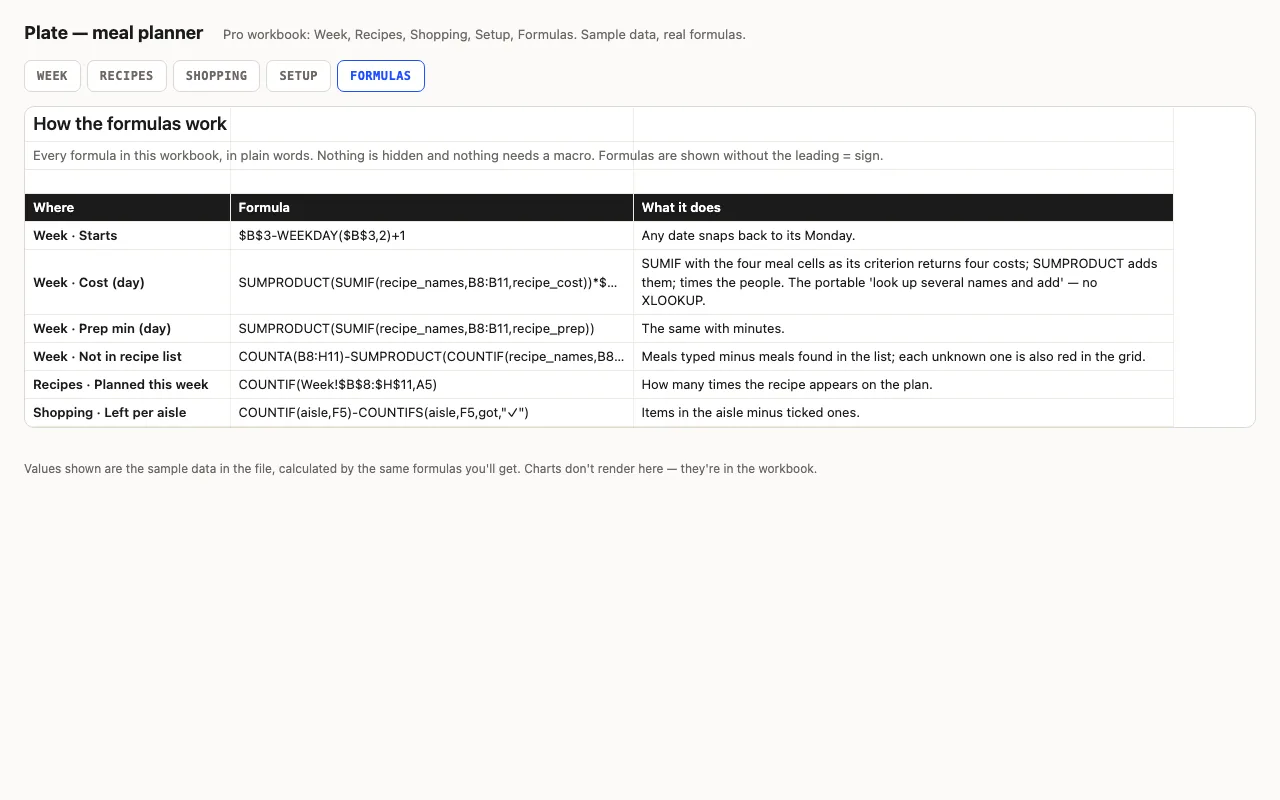Select the 'Where' column header
This screenshot has height=800, width=1280.
(x=128, y=207)
